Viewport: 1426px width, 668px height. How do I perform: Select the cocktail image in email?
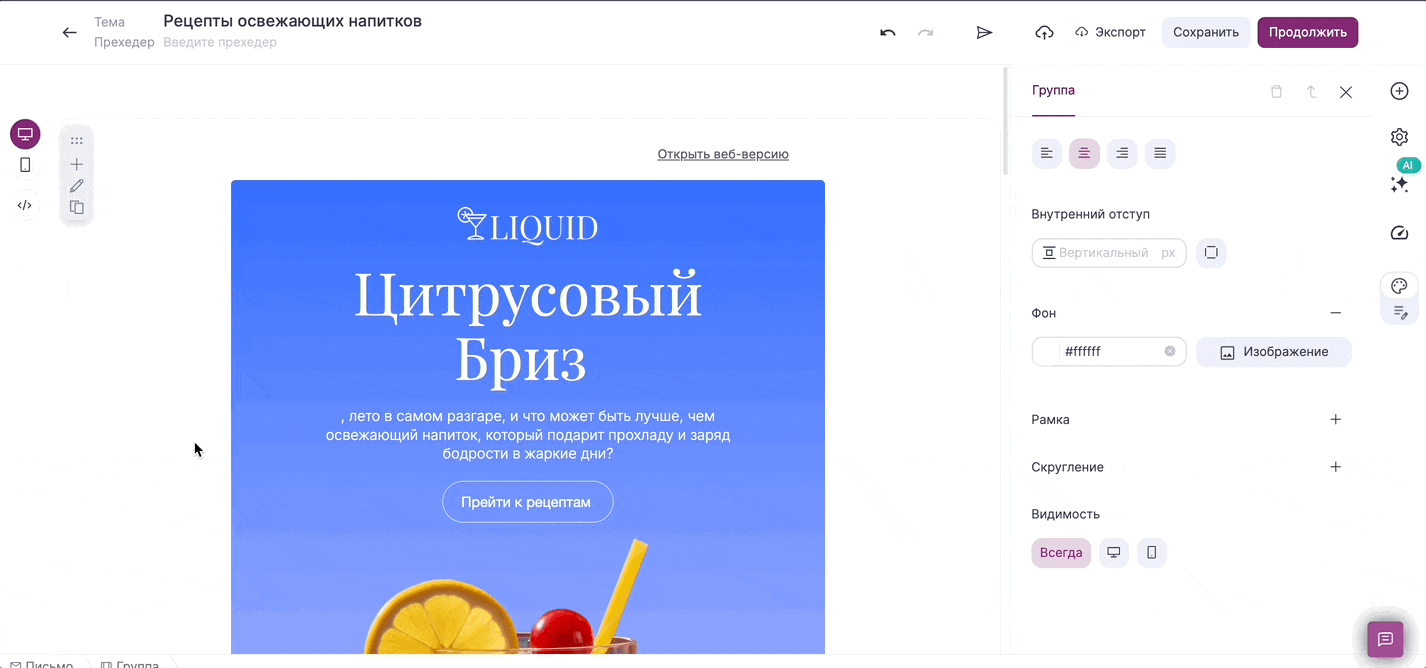[527, 596]
